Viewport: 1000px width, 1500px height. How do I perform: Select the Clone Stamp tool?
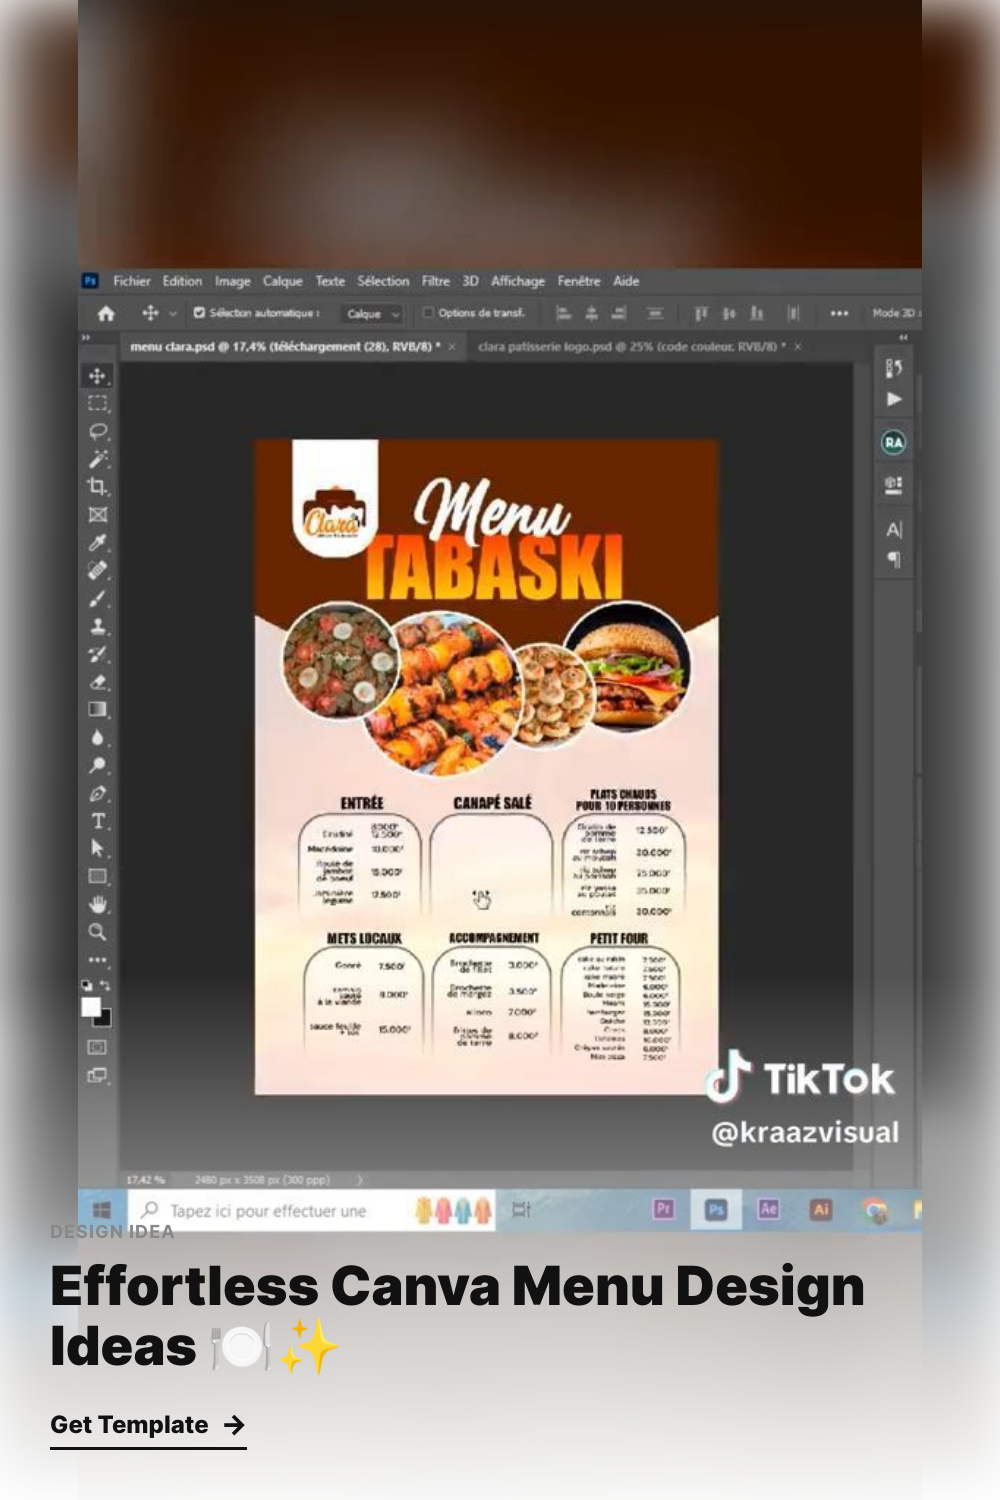coord(97,627)
